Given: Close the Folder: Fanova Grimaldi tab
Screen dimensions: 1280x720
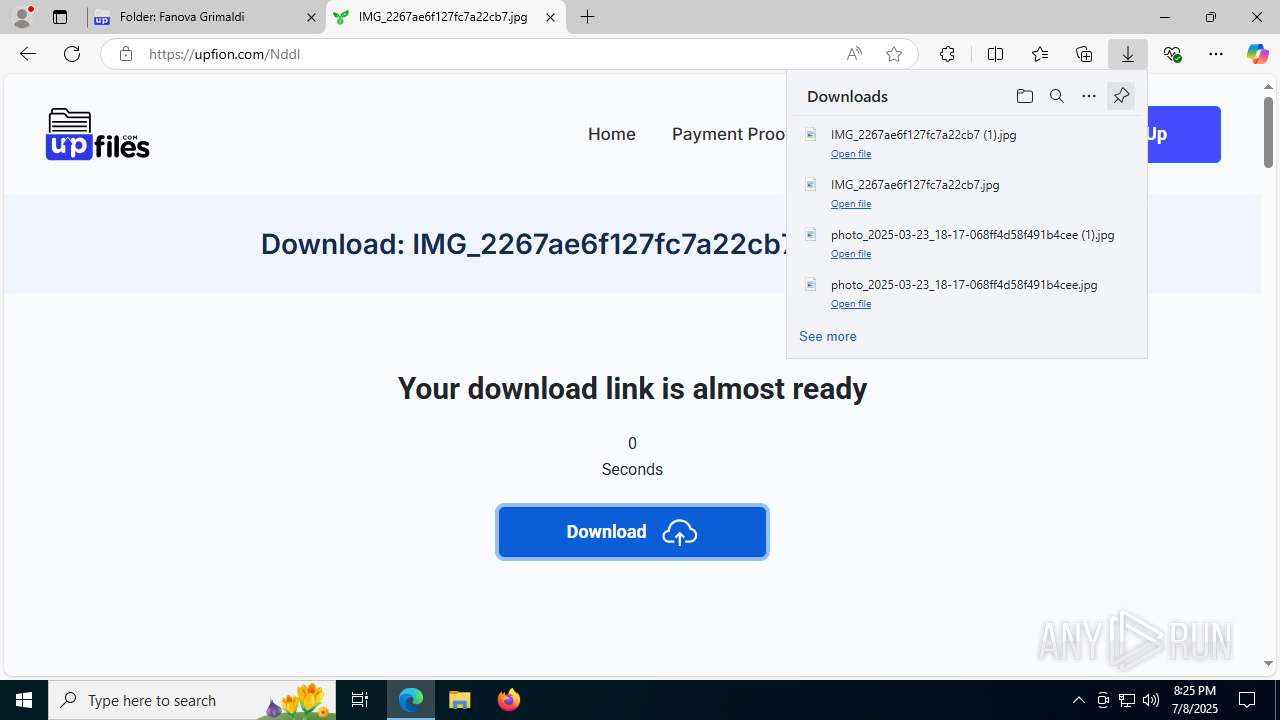Looking at the screenshot, I should pyautogui.click(x=311, y=17).
